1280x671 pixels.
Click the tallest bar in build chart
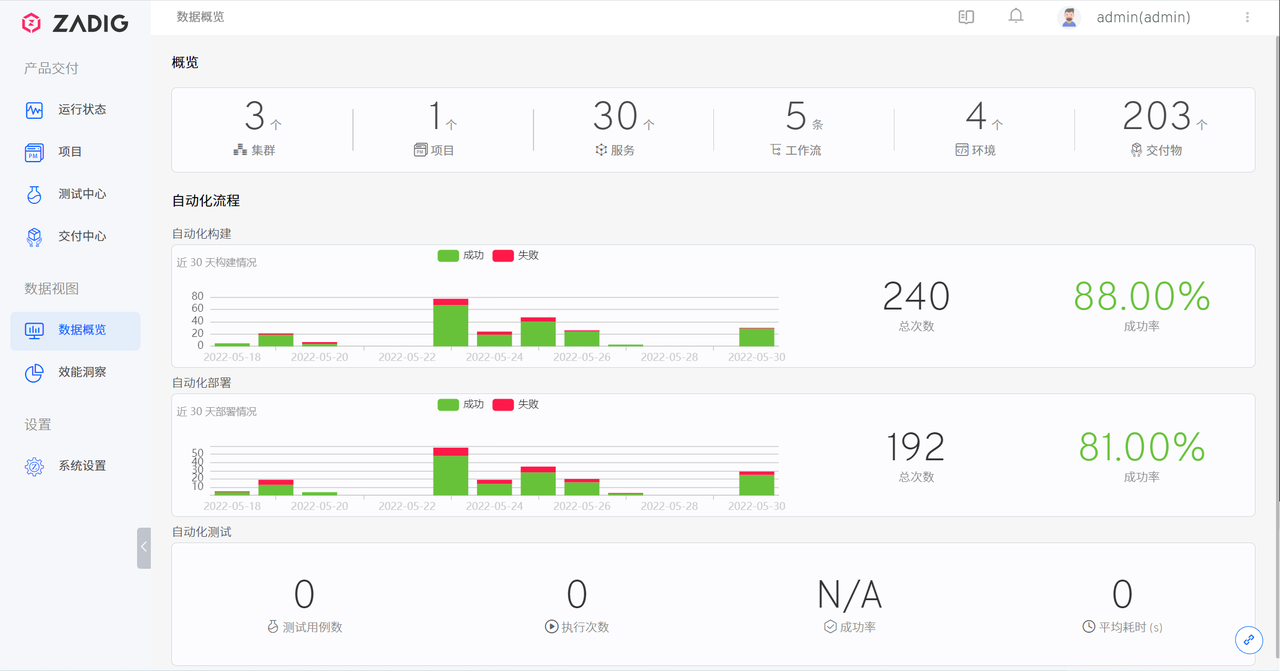tap(450, 324)
